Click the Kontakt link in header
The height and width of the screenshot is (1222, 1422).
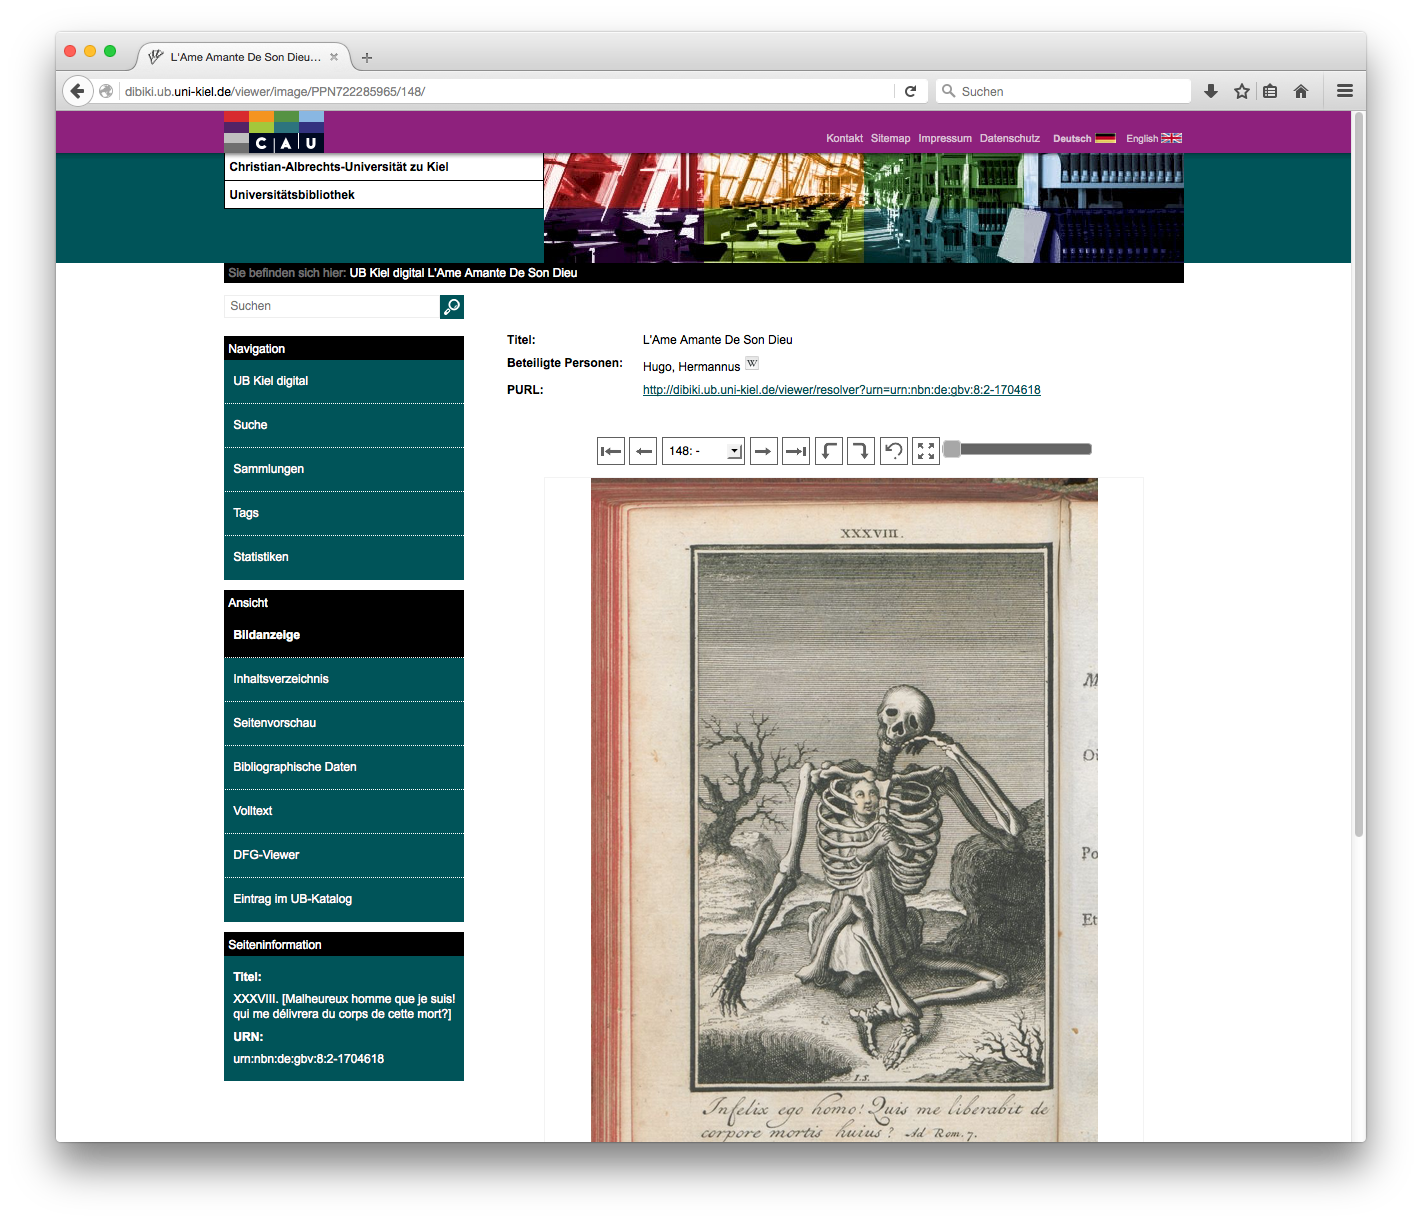844,138
